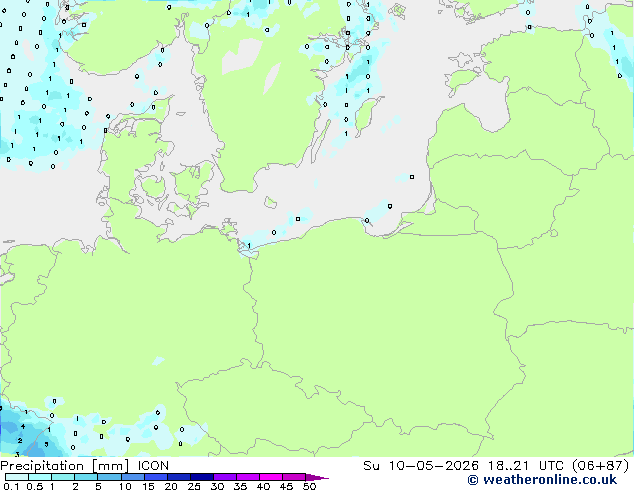The height and width of the screenshot is (490, 634).
Task: Click the 40–45 mm magenta legend swatch
Action: 271,477
